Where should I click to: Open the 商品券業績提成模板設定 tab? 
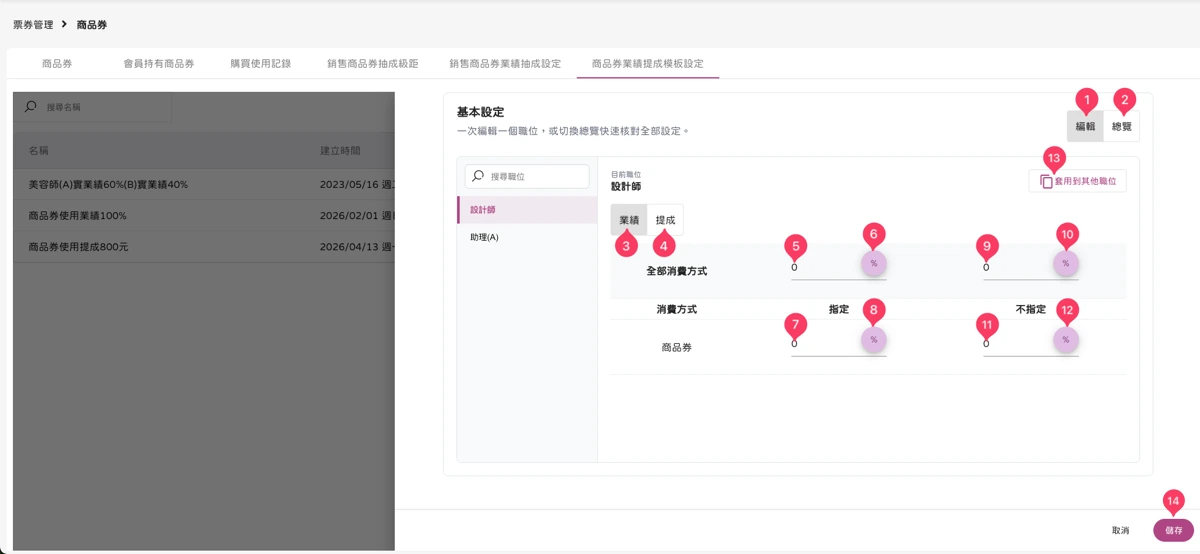coord(648,63)
